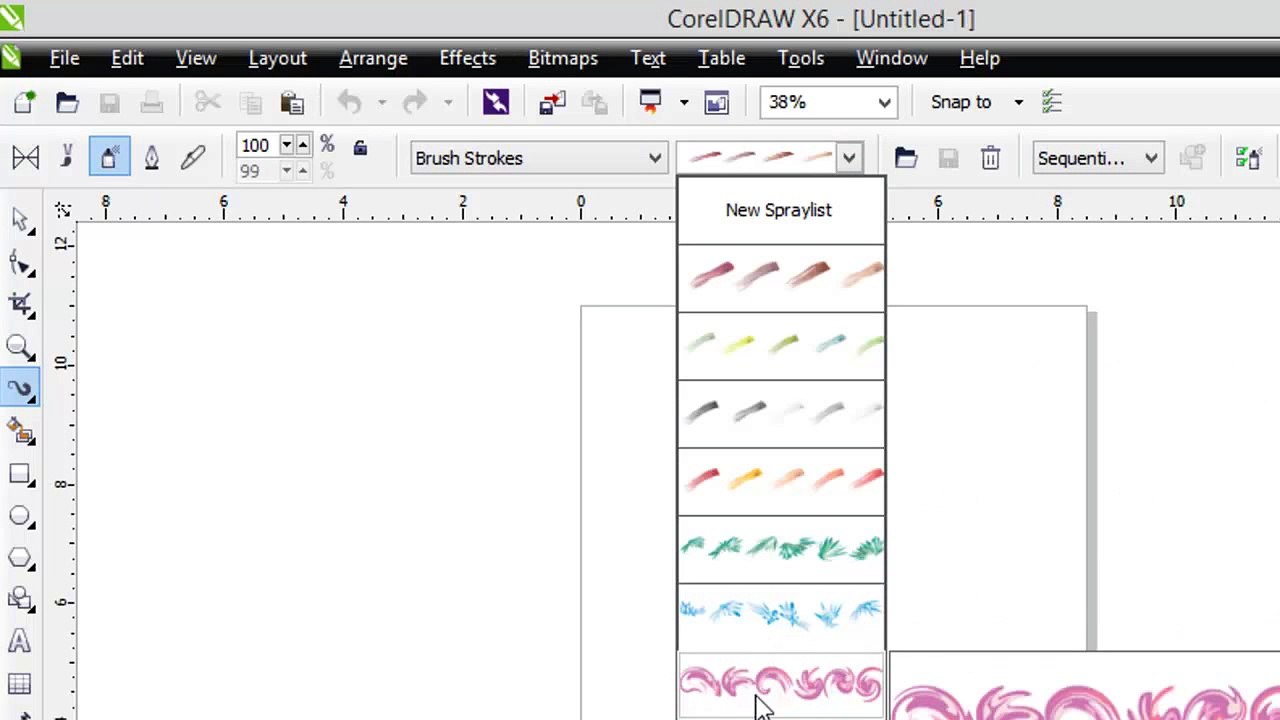Increase spray object size with up arrow
Screen dimensions: 1280x720
click(302, 145)
